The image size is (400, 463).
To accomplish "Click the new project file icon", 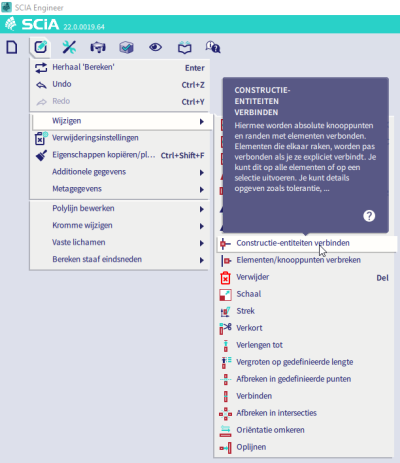I will click(x=12, y=47).
